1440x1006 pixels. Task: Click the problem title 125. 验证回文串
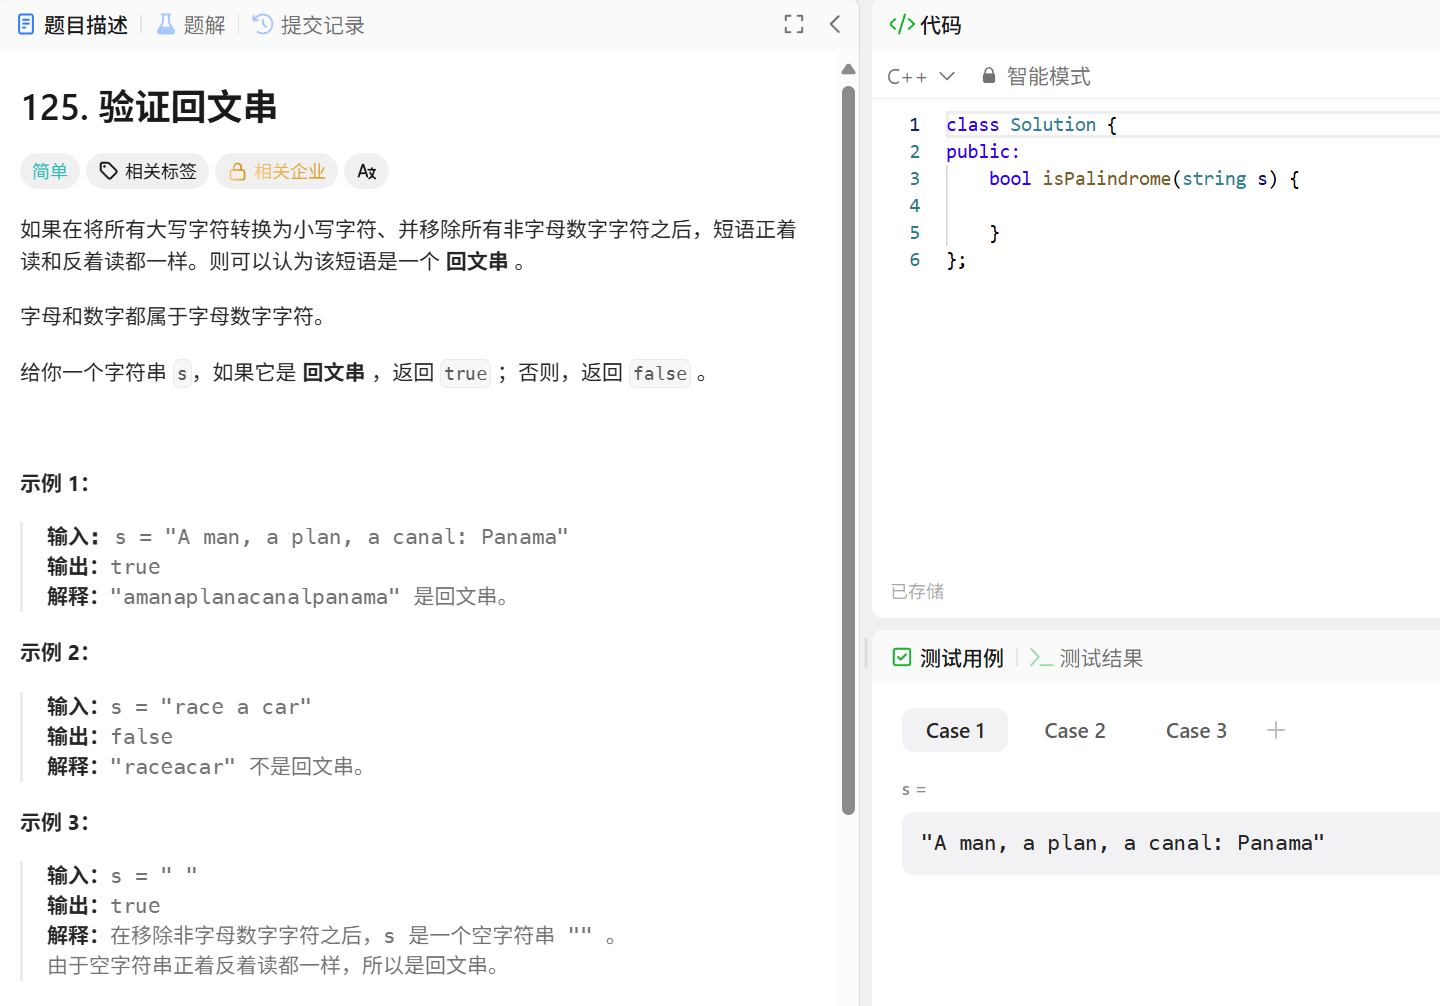[x=149, y=107]
